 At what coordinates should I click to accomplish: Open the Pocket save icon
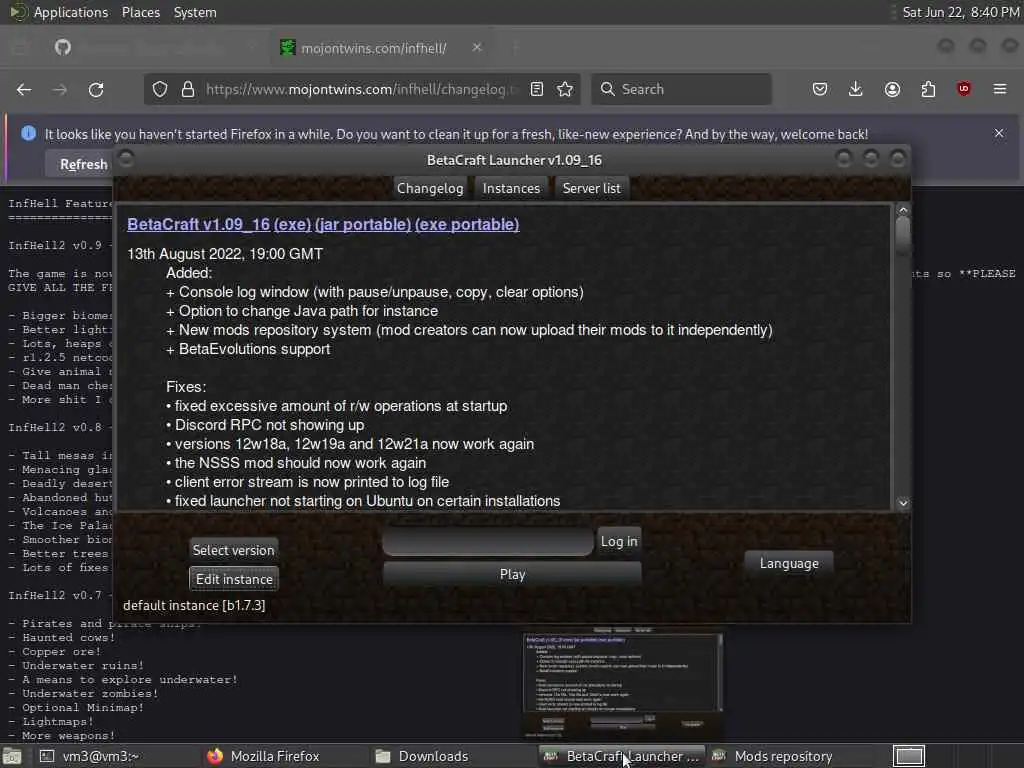(x=820, y=89)
